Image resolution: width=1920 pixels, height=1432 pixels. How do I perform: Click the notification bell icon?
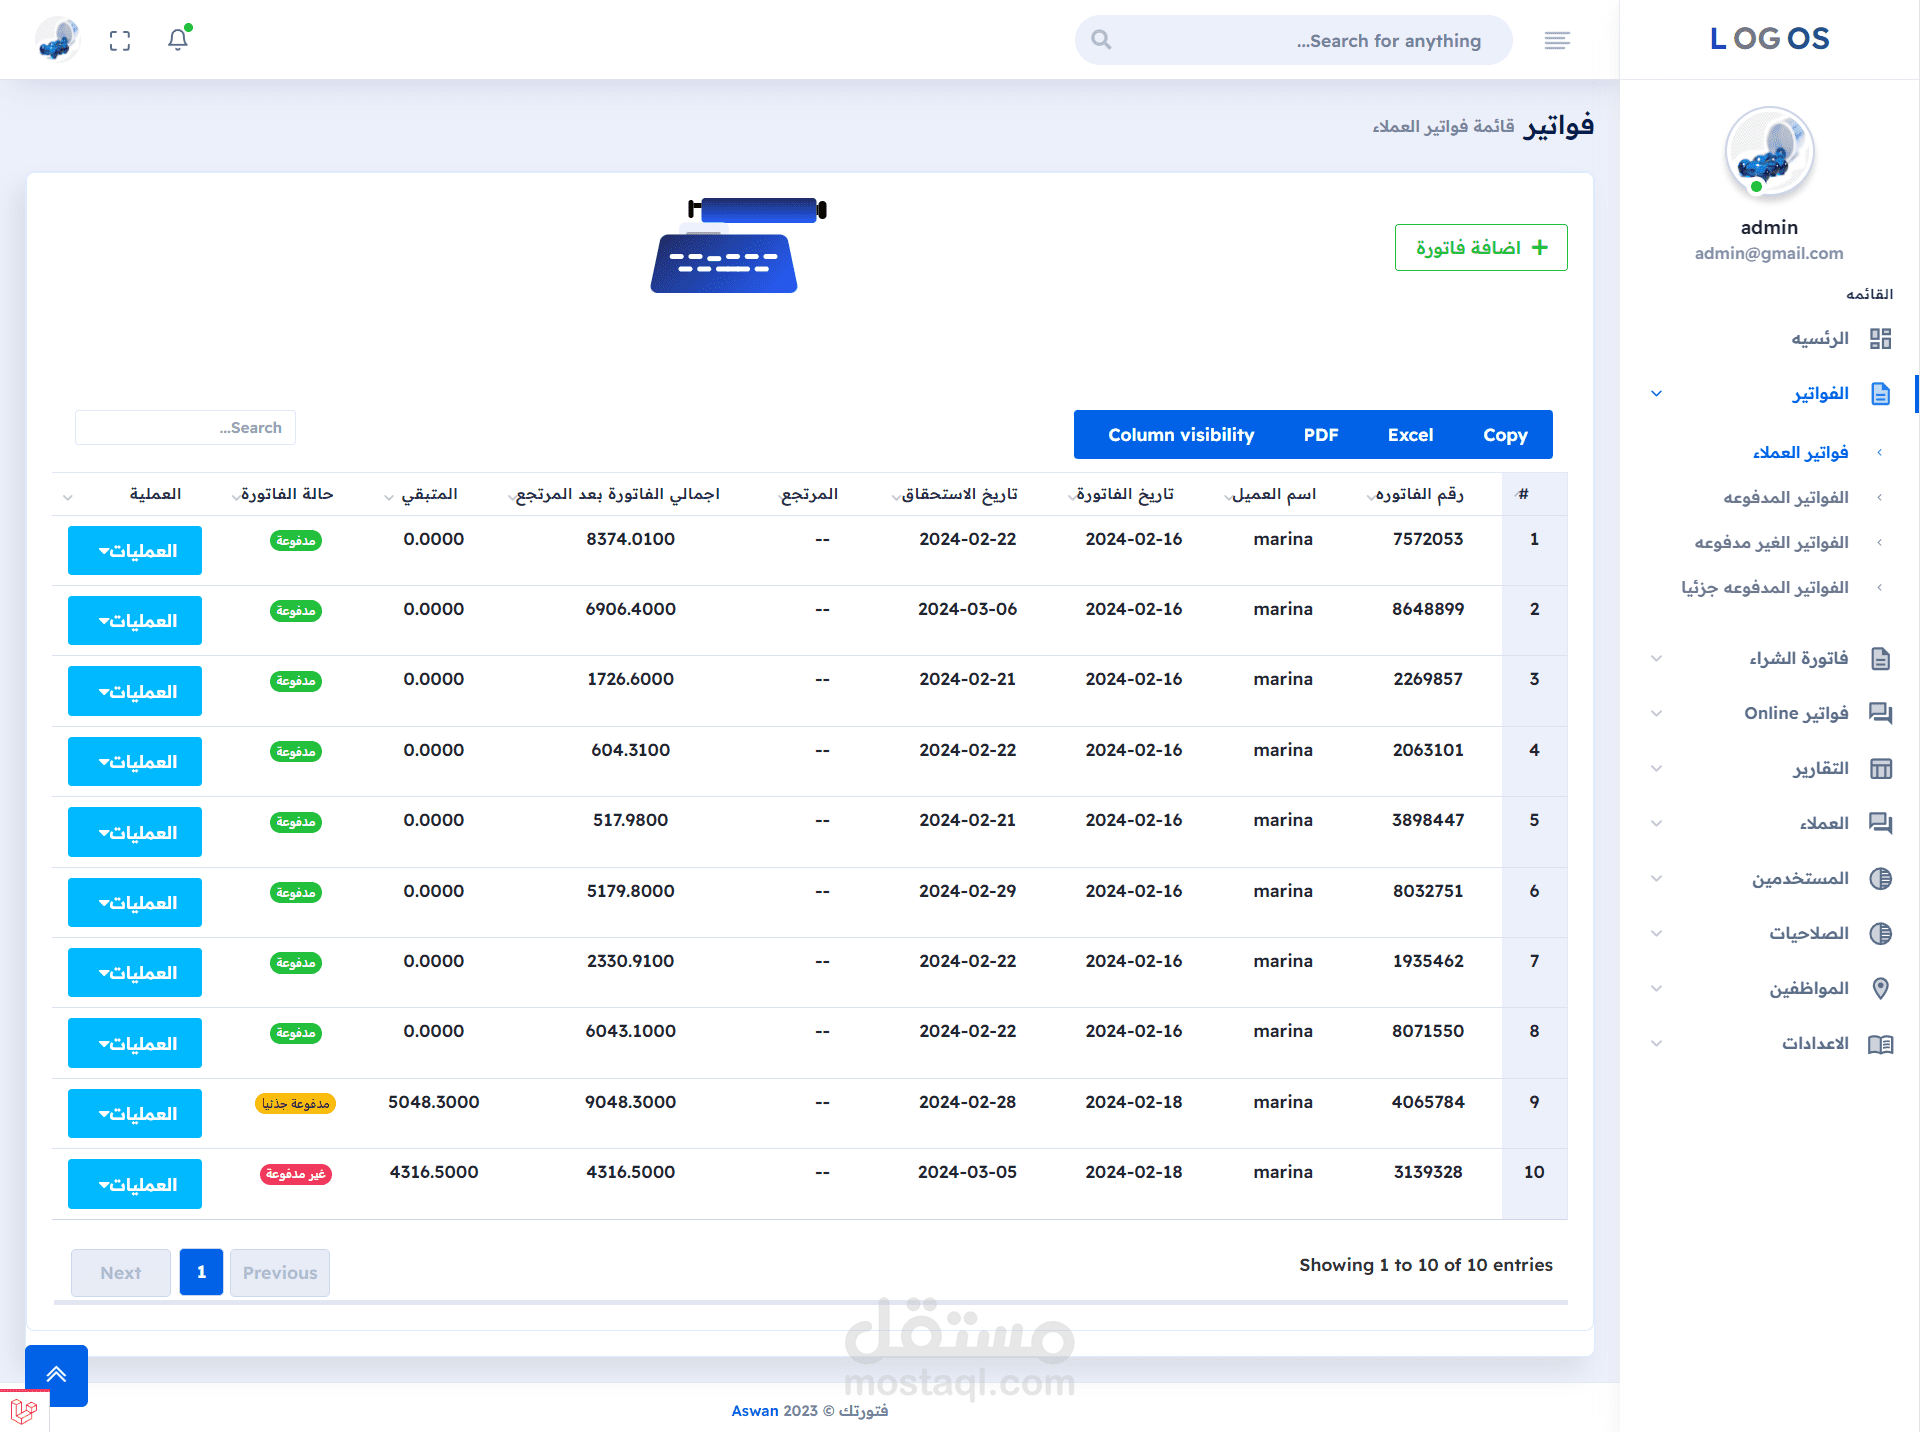[x=178, y=40]
